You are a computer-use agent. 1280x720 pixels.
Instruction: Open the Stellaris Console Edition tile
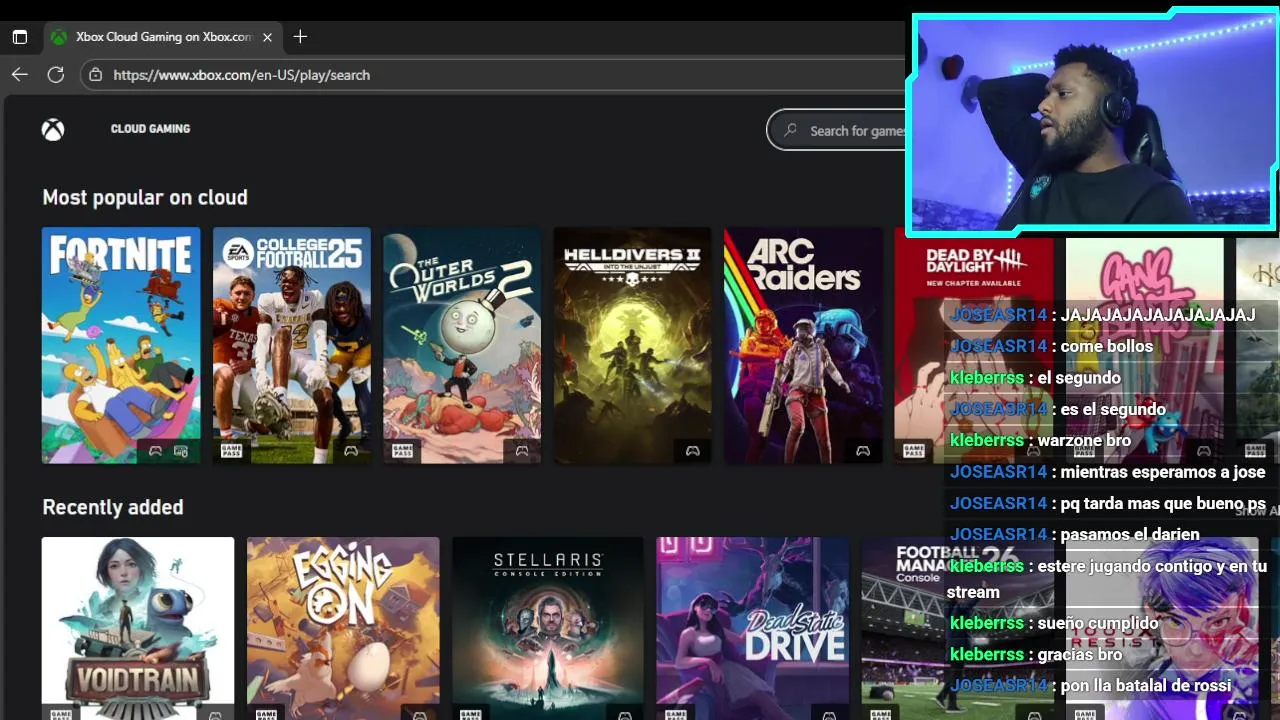pyautogui.click(x=548, y=628)
